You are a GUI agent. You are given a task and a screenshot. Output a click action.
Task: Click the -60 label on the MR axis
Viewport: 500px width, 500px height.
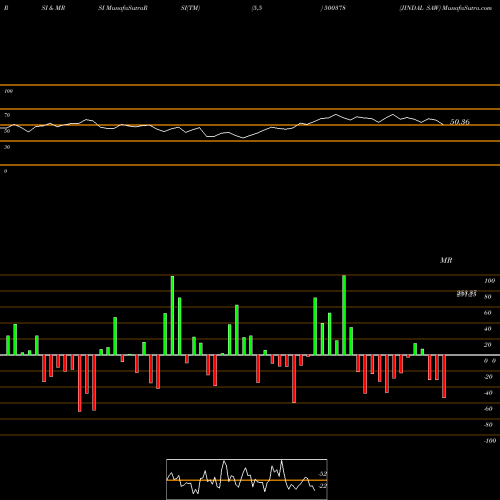click(x=488, y=409)
